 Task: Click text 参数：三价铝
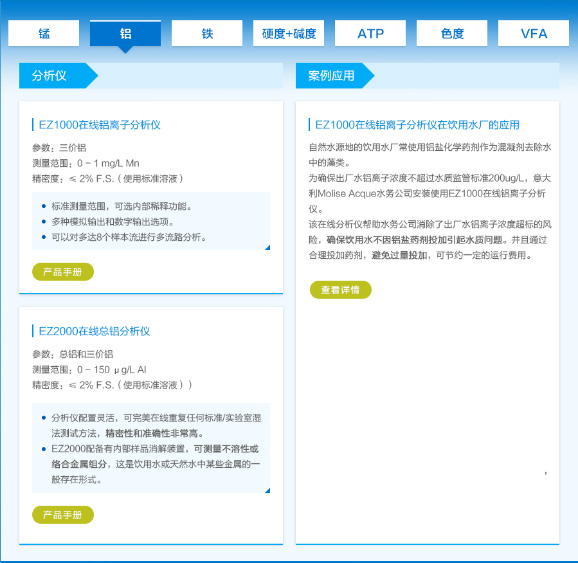(59, 147)
